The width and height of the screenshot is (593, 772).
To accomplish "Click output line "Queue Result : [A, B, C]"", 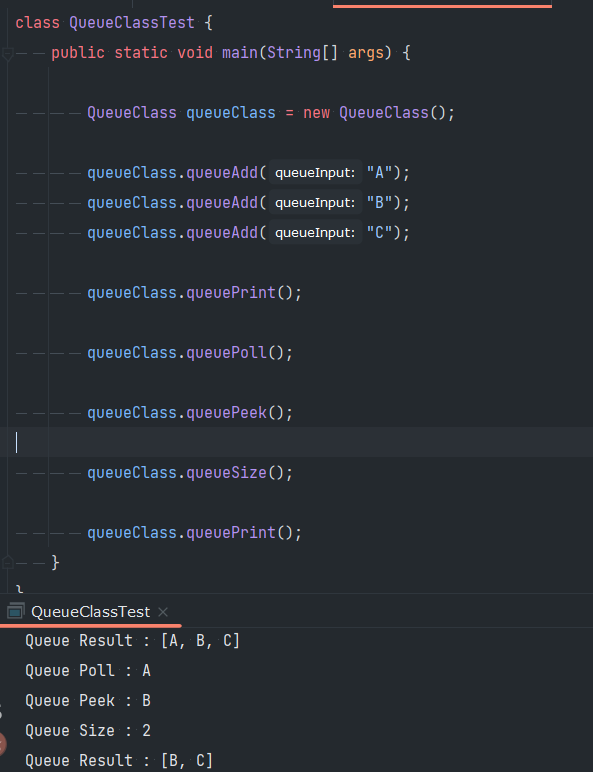I will (x=132, y=641).
